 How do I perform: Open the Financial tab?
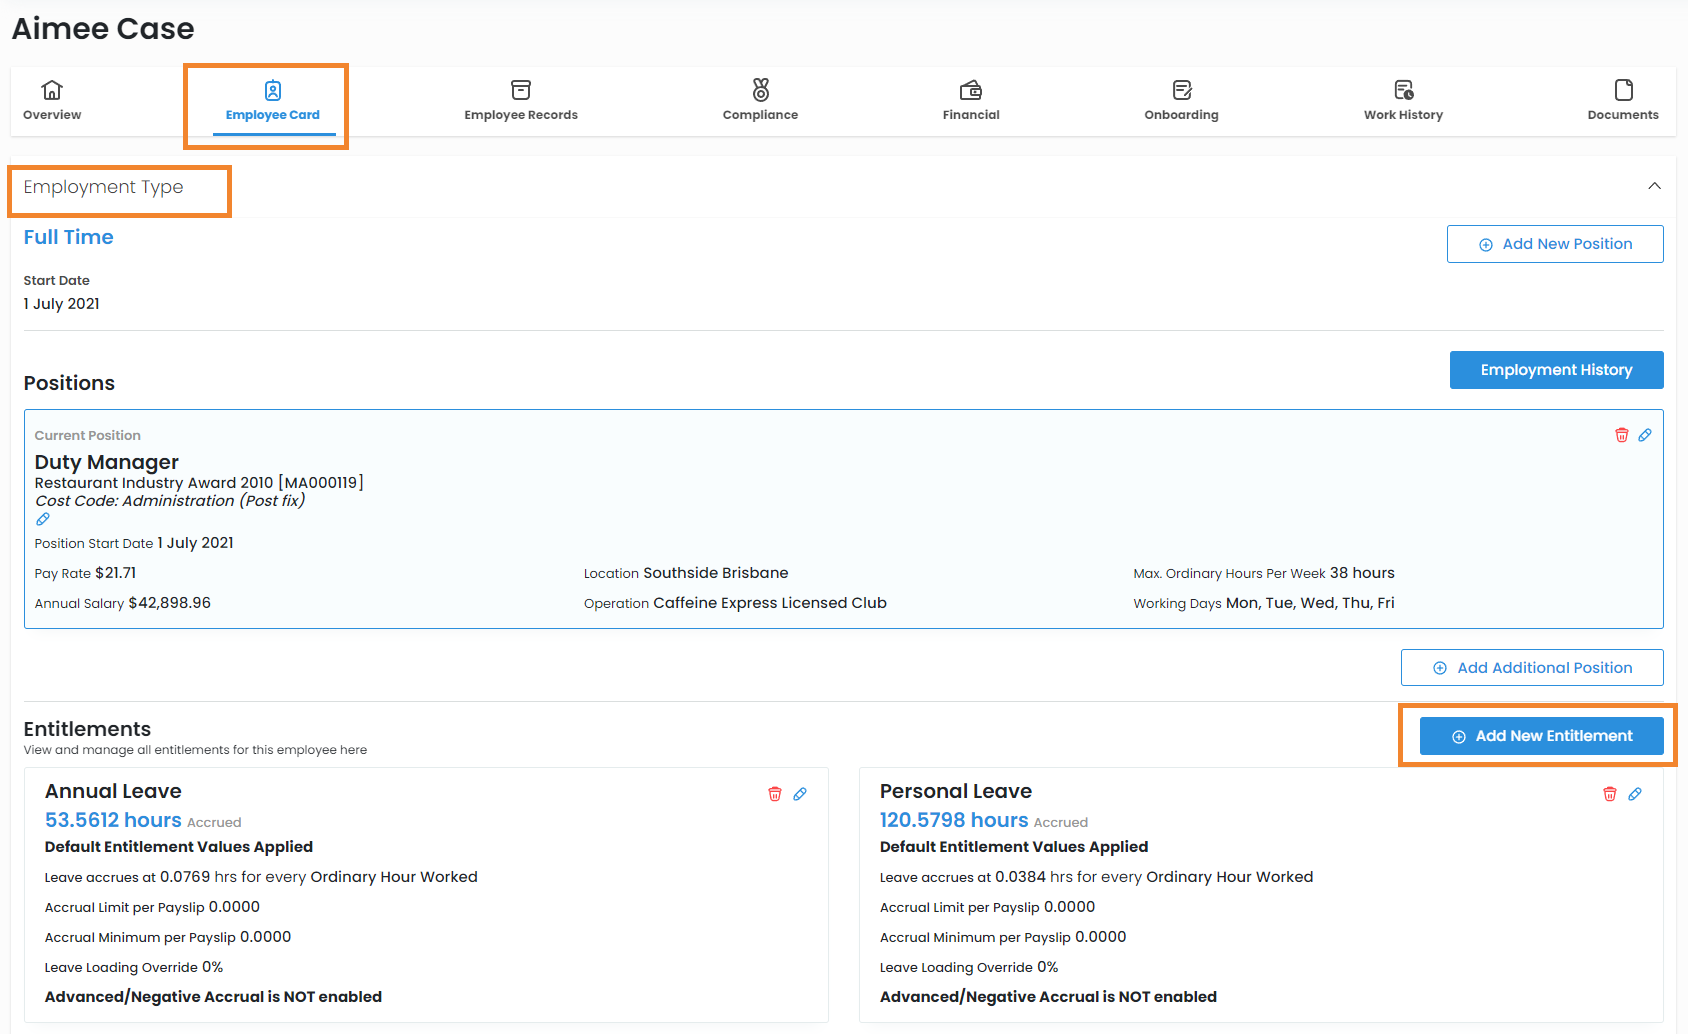pyautogui.click(x=971, y=101)
